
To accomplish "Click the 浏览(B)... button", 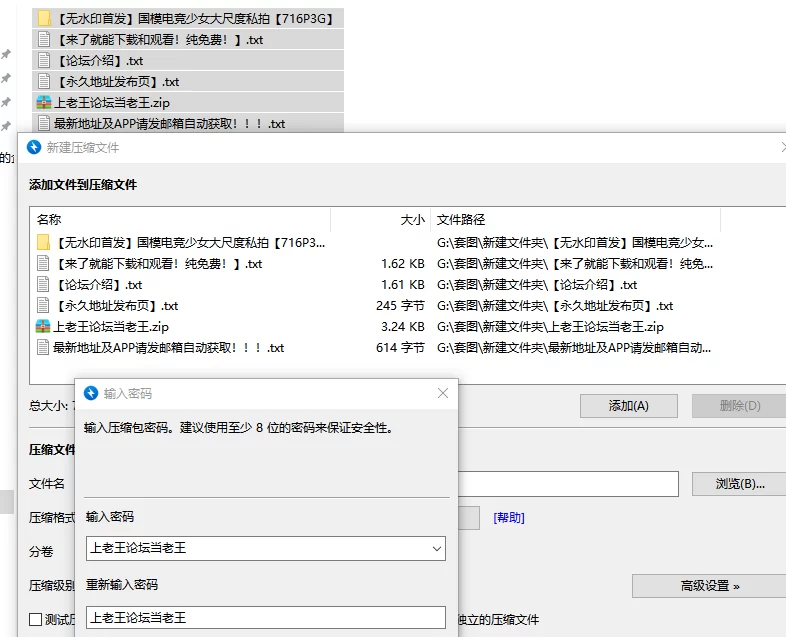I will [x=739, y=484].
